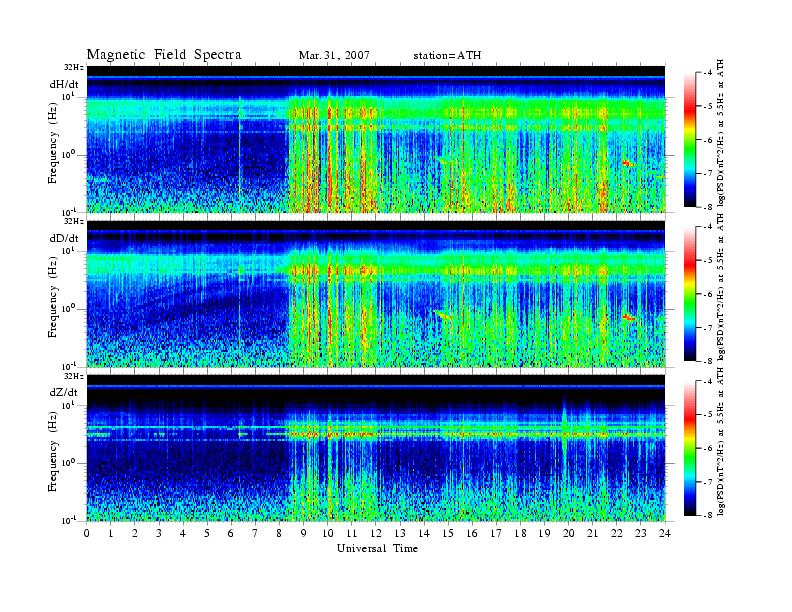
Task: Click hour tick label '20' on the time axis
Action: click(568, 533)
